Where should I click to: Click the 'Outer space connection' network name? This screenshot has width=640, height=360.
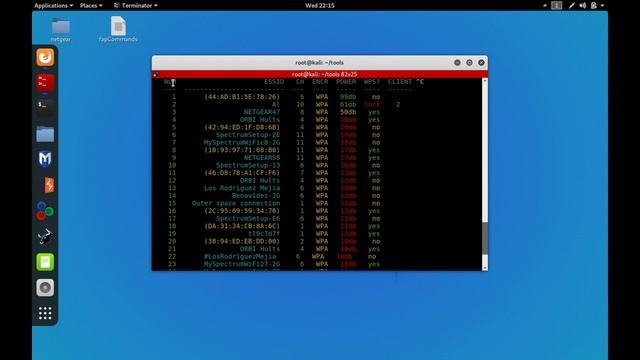tap(236, 203)
